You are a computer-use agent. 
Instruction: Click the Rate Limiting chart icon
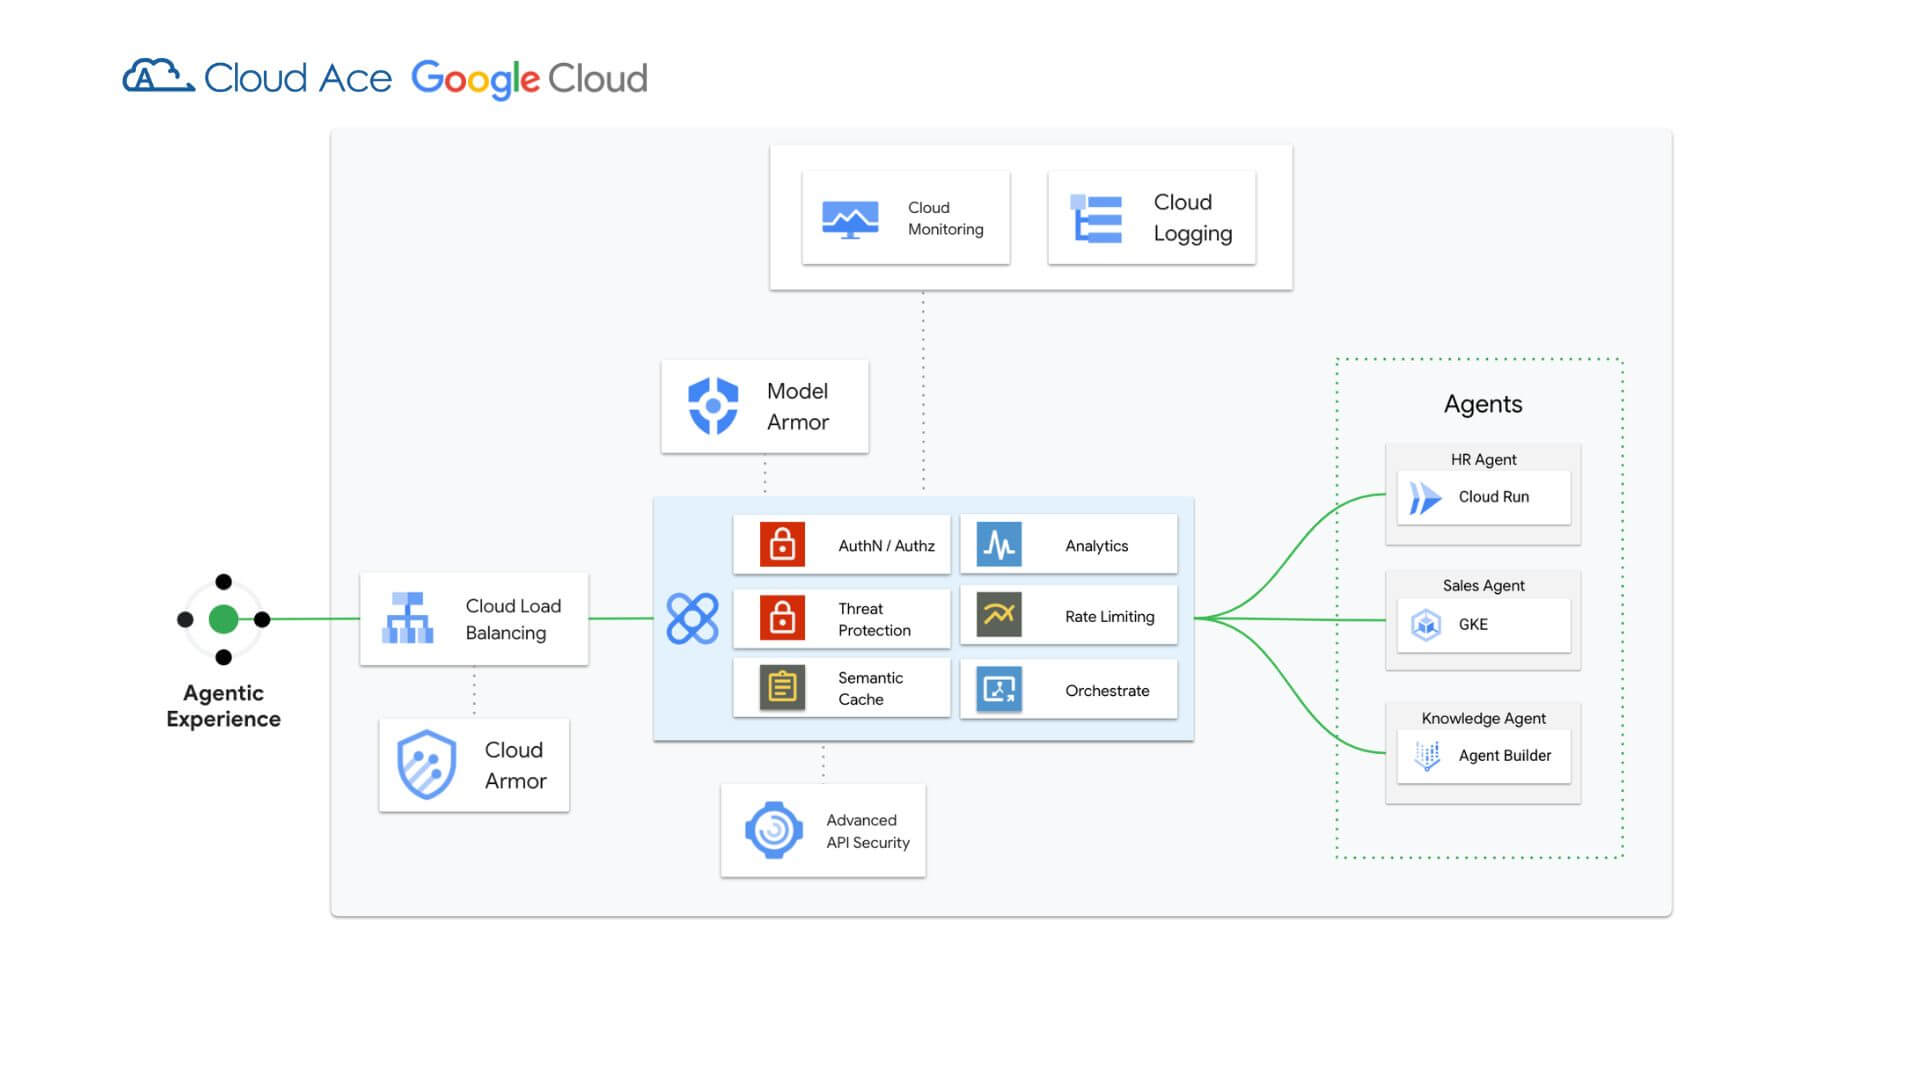pyautogui.click(x=999, y=616)
